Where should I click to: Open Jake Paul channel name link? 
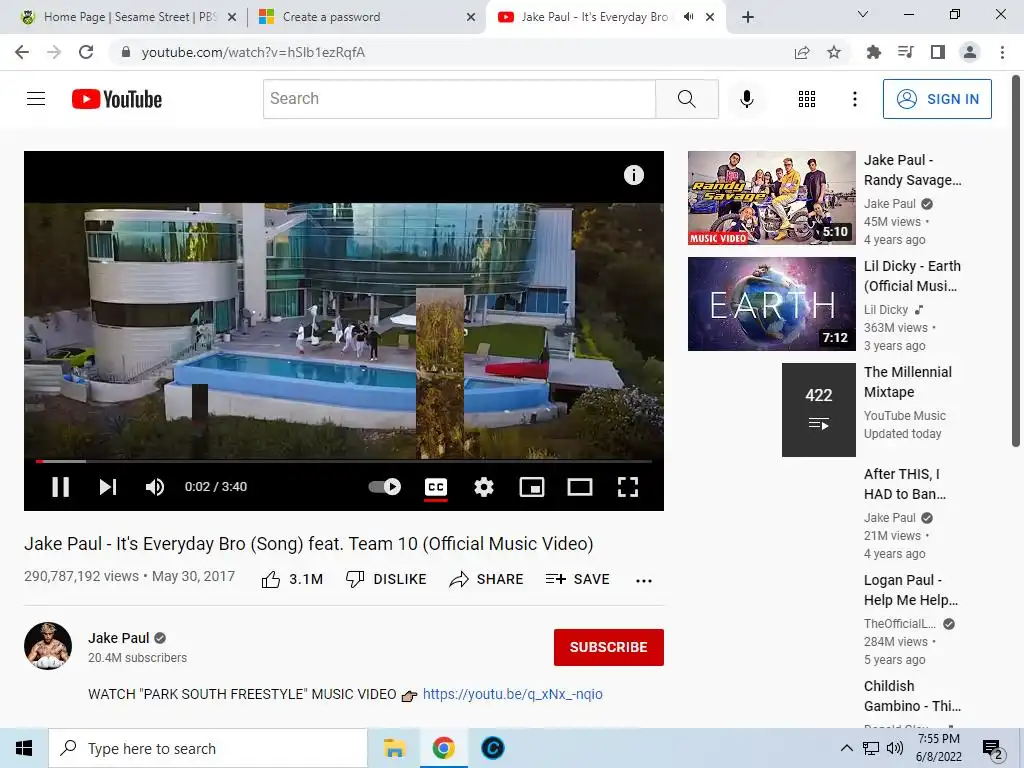tap(119, 638)
